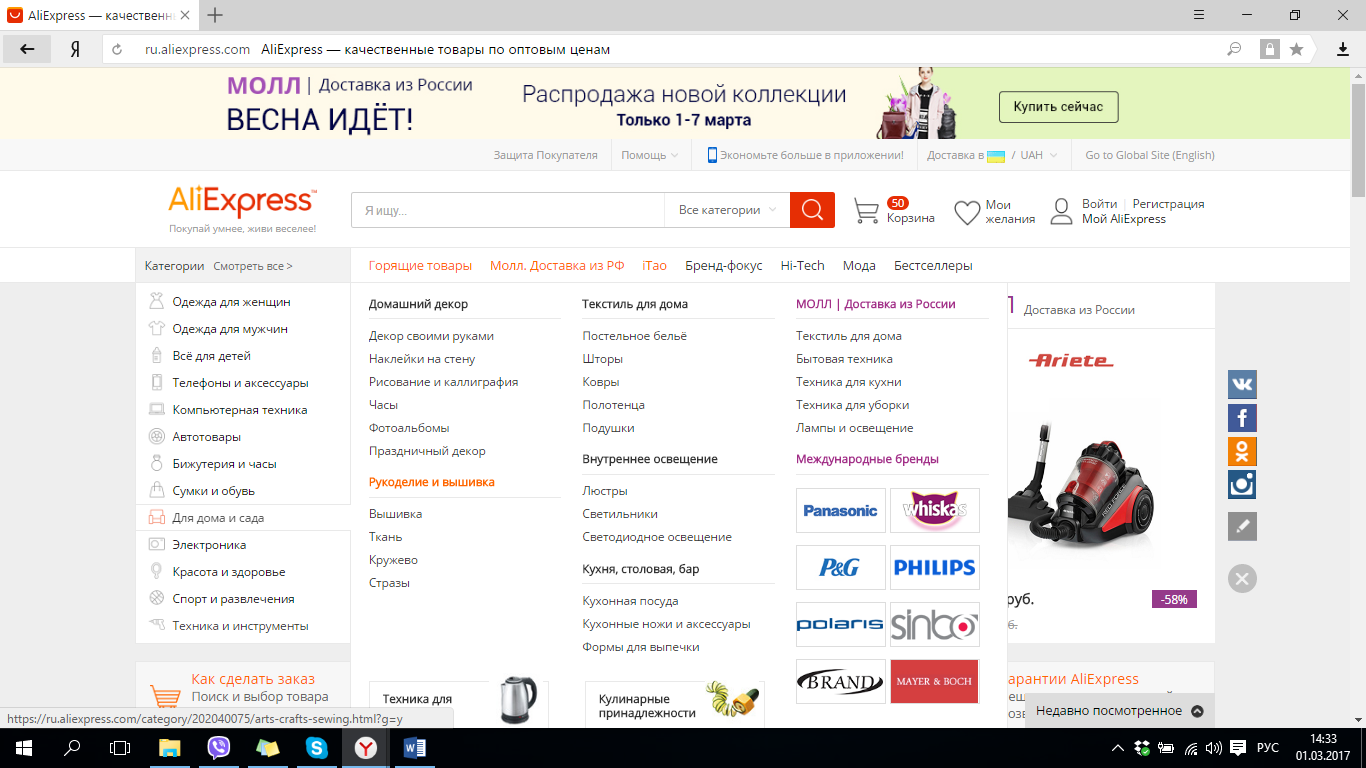Switch РУС keyboard language in tray
The image size is (1366, 768).
coord(1268,748)
